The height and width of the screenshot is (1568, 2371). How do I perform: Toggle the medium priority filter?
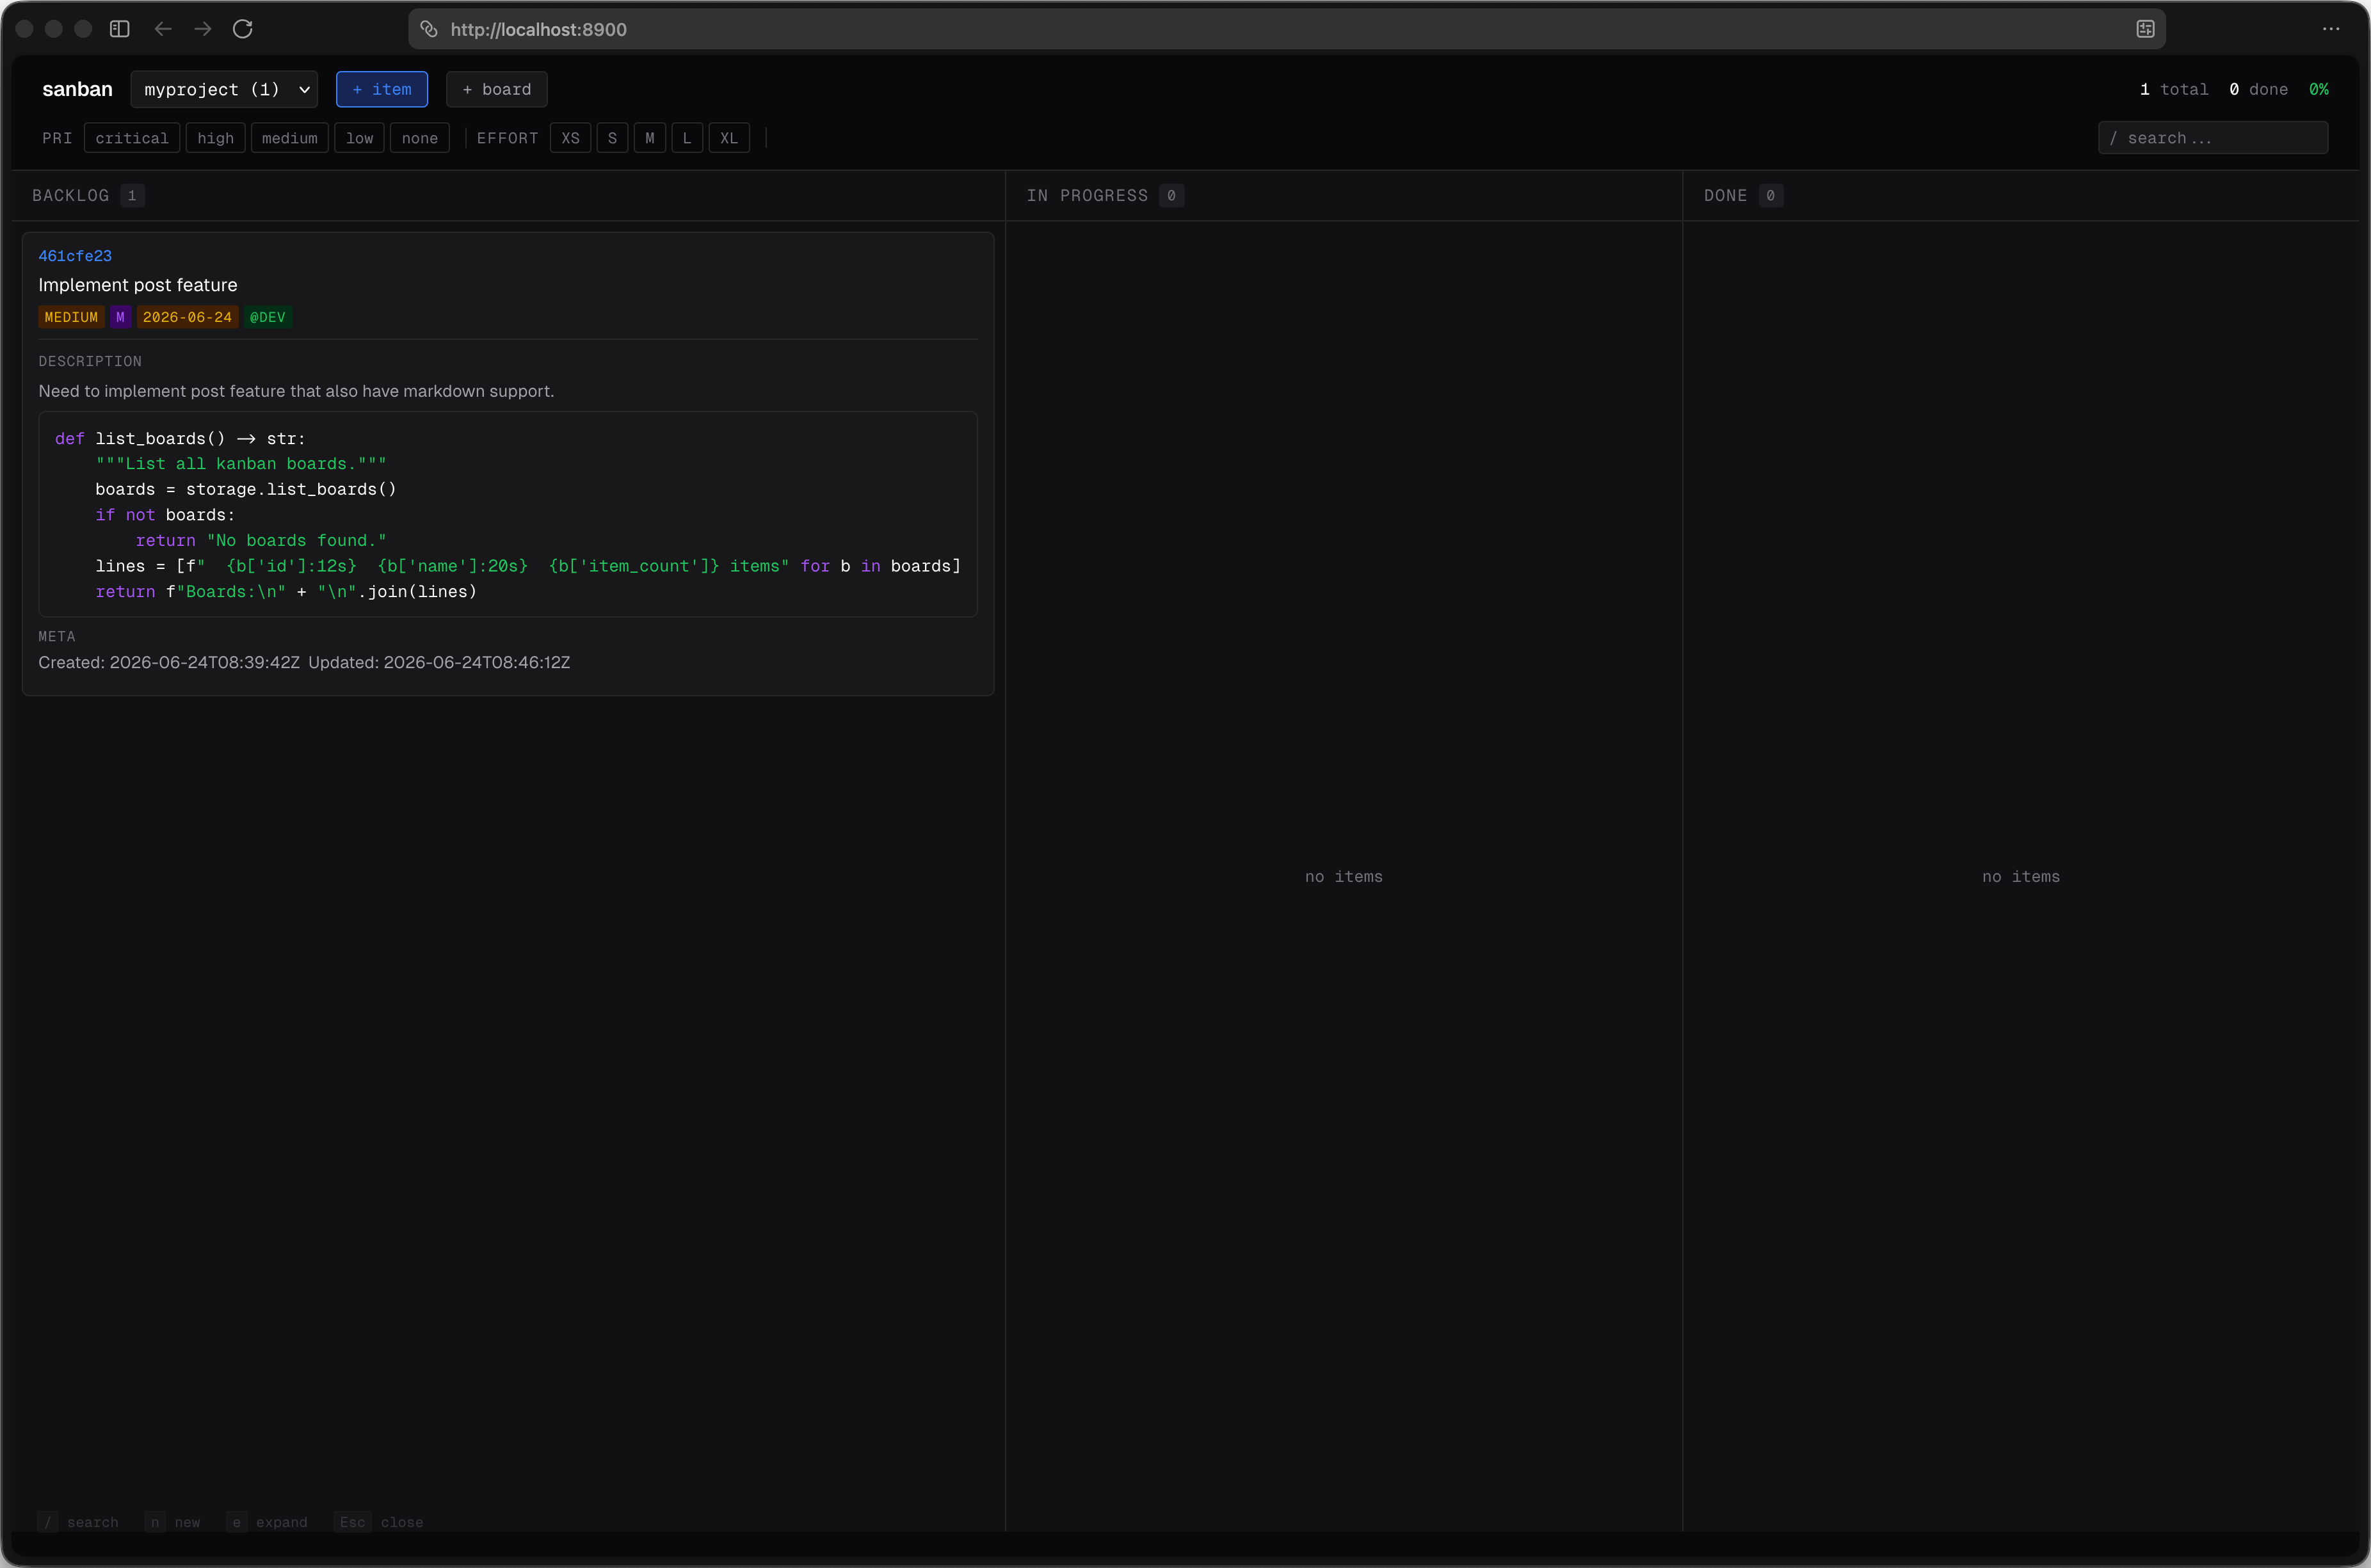290,138
